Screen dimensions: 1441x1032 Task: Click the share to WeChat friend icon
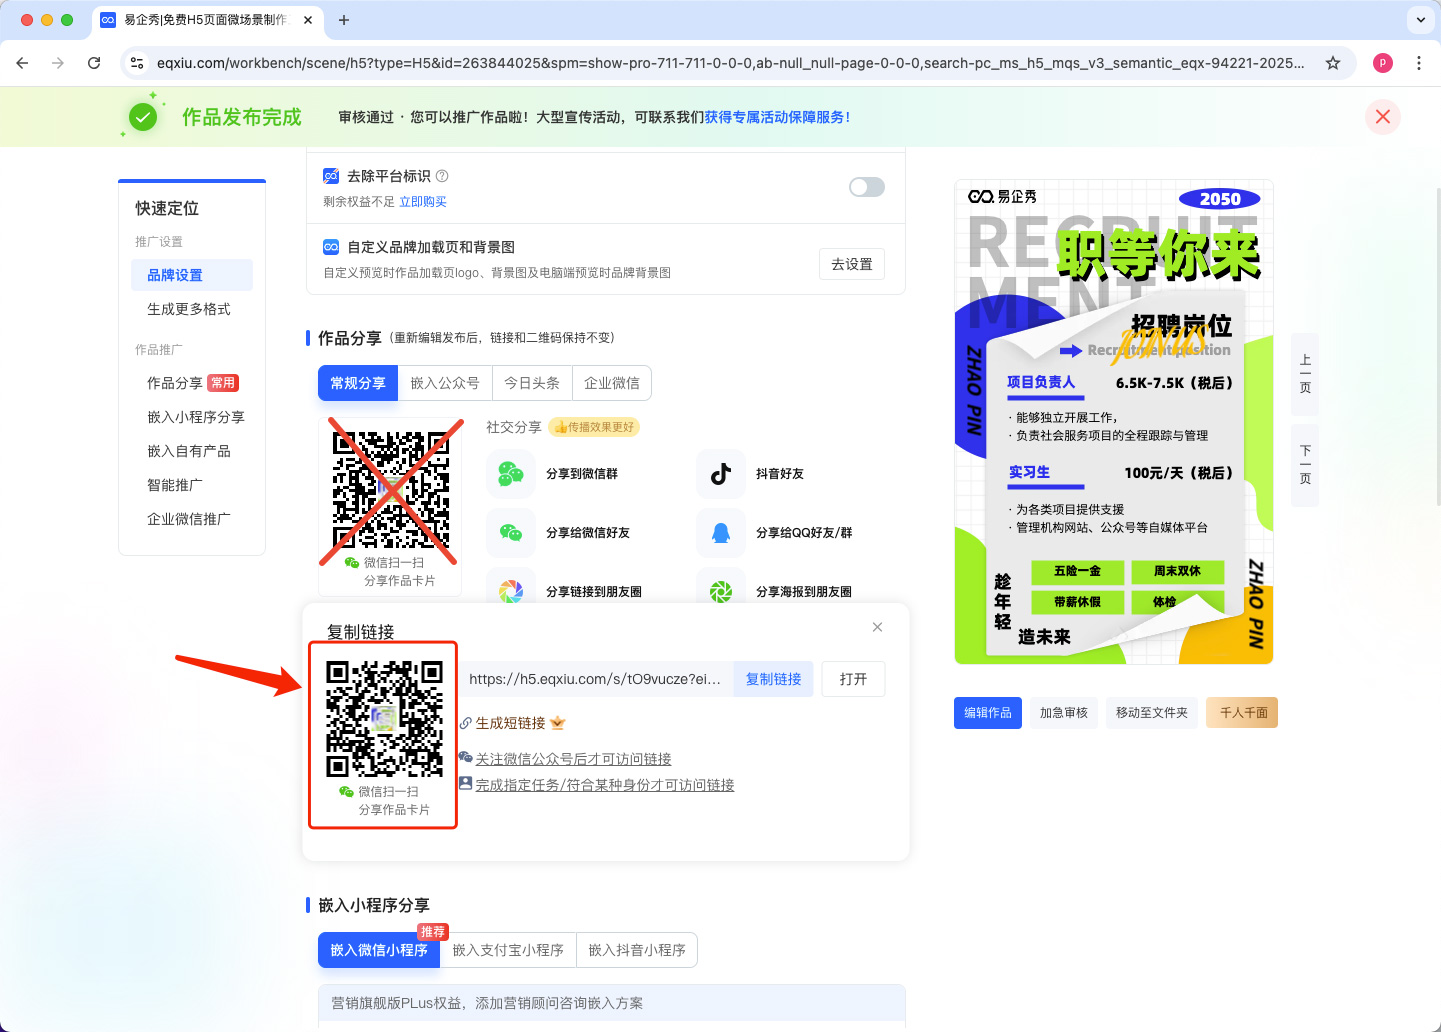511,533
